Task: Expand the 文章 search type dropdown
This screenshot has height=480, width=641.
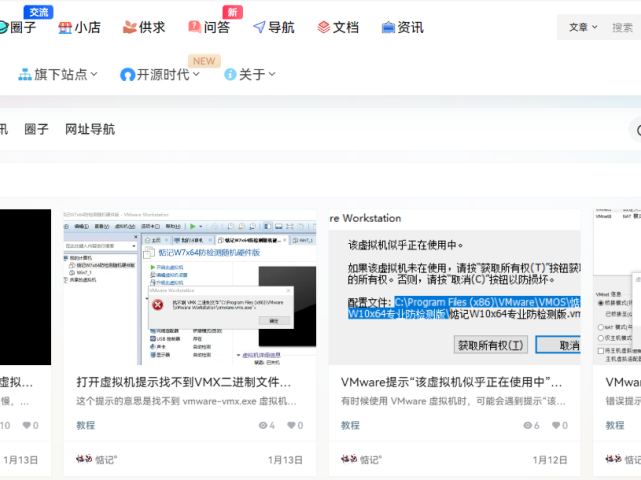Action: tap(583, 27)
